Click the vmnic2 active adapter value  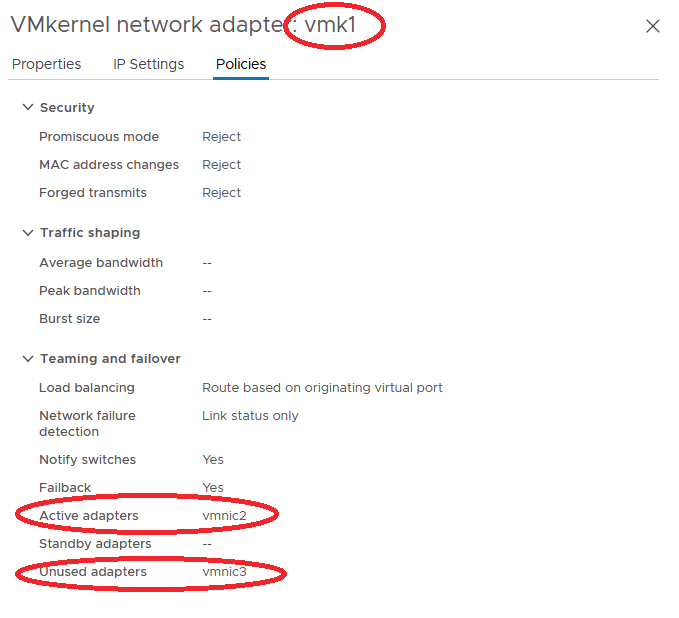click(224, 516)
